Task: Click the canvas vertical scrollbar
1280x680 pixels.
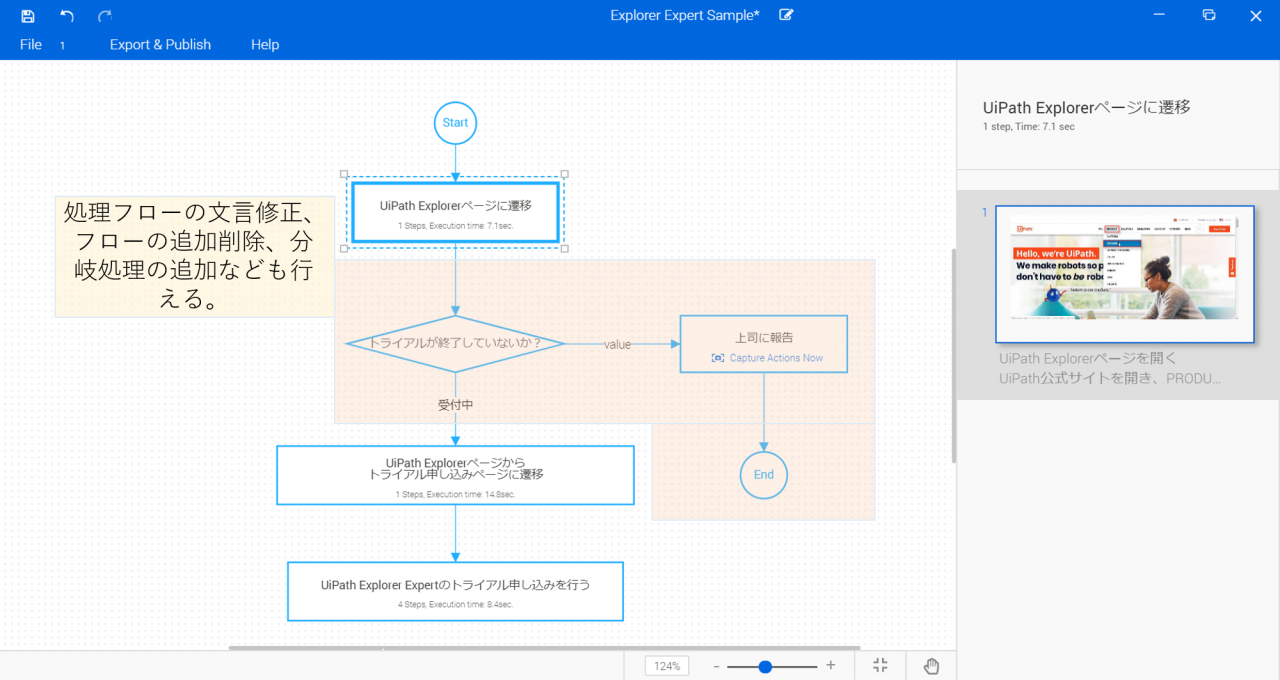Action: tap(953, 356)
